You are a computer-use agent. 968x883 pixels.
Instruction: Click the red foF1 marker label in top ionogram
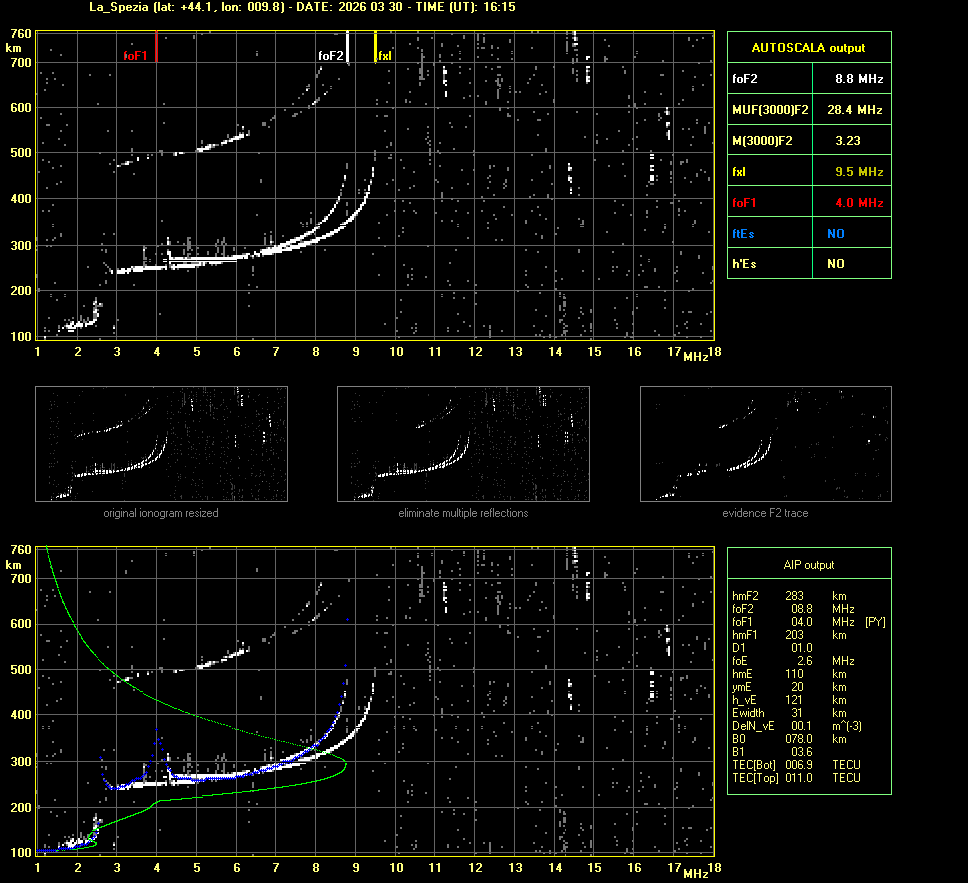(x=134, y=56)
